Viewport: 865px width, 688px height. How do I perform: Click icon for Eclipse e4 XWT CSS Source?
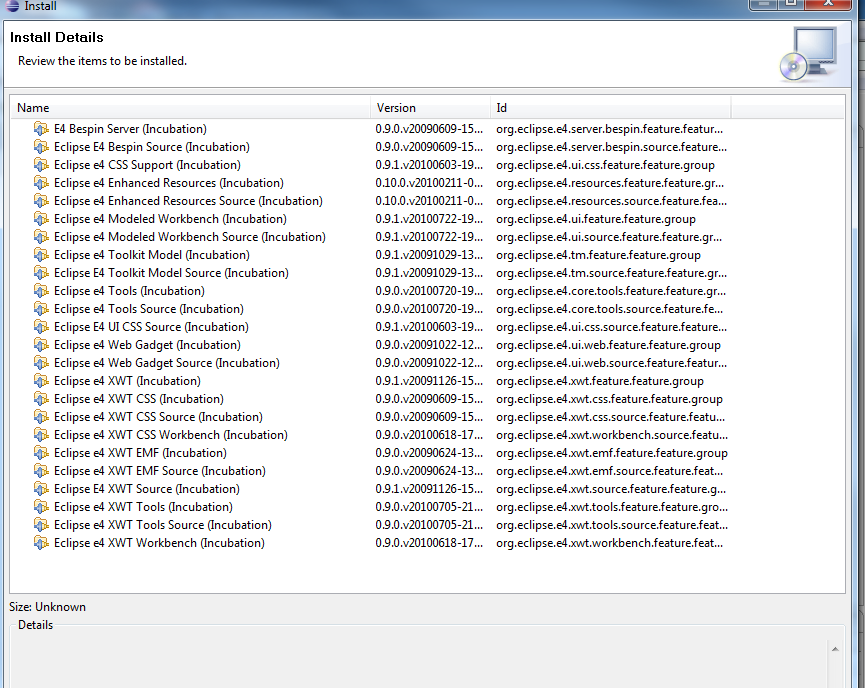[x=41, y=417]
